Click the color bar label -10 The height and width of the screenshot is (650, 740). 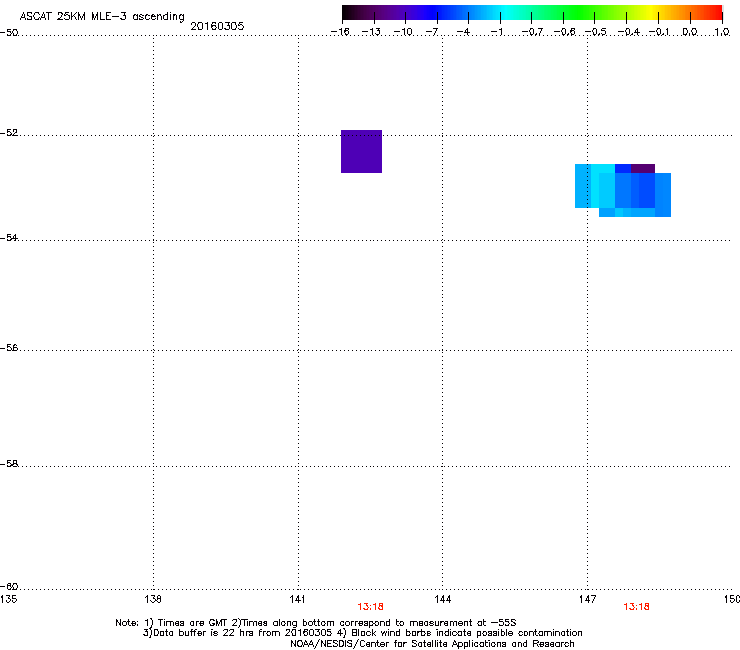tap(403, 32)
